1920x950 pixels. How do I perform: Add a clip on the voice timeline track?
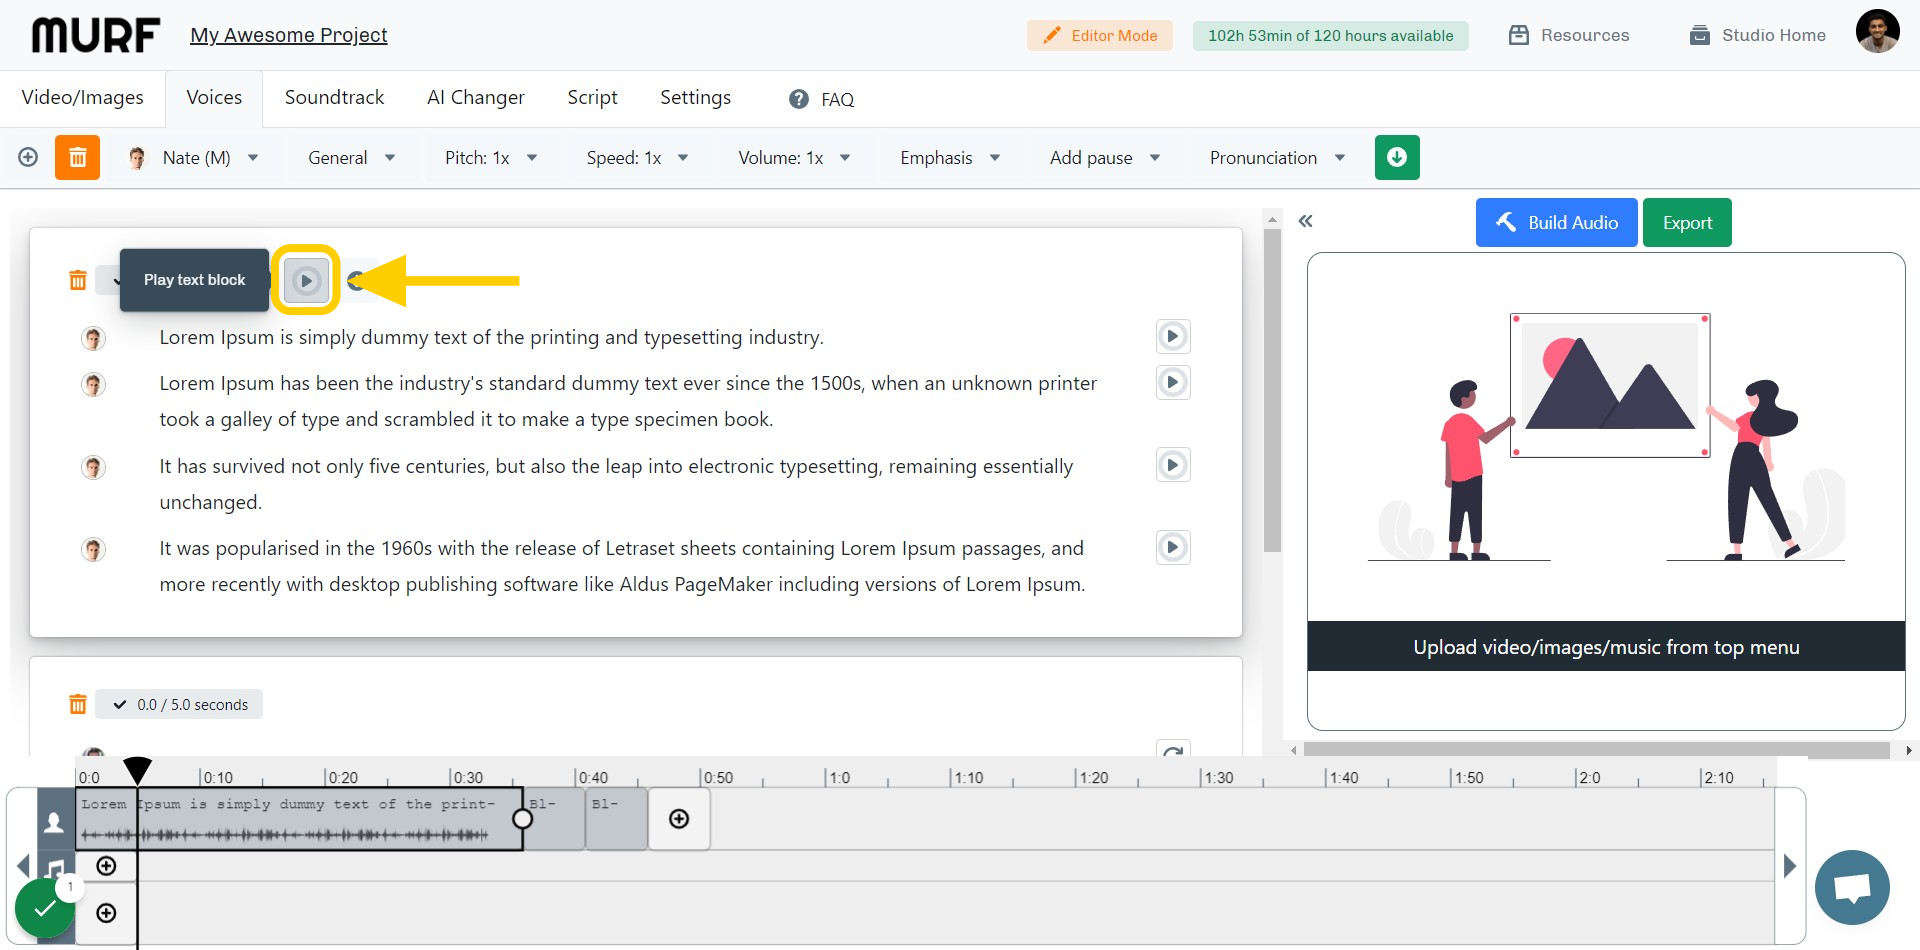point(679,819)
